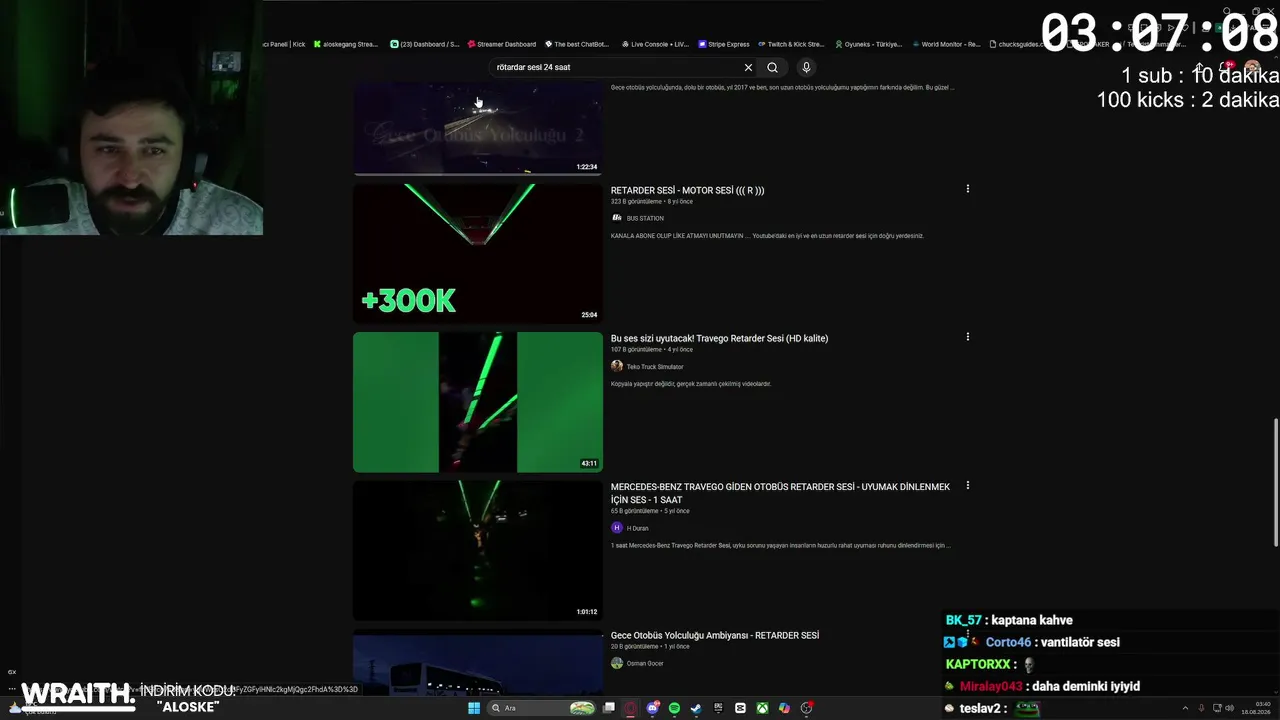
Task: Open the 'Oyuneks - Türkiye' bookmark
Action: [x=868, y=44]
